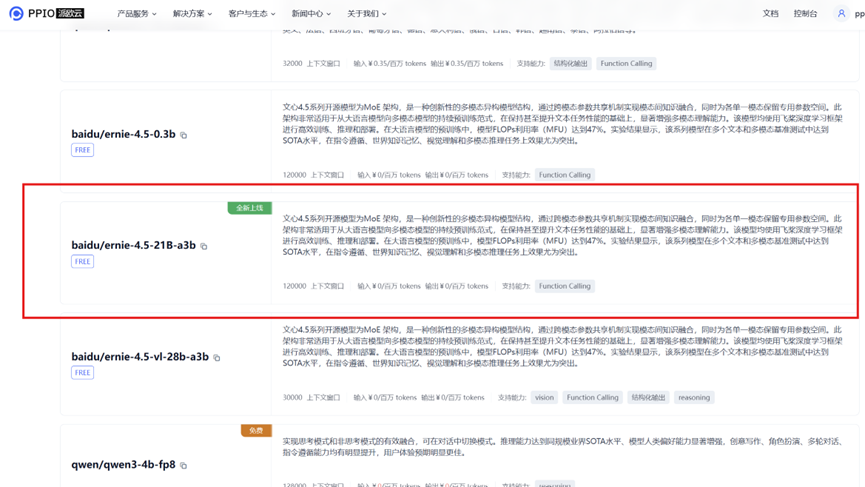
Task: Click the 32000 上下文窗口 text
Action: (311, 63)
